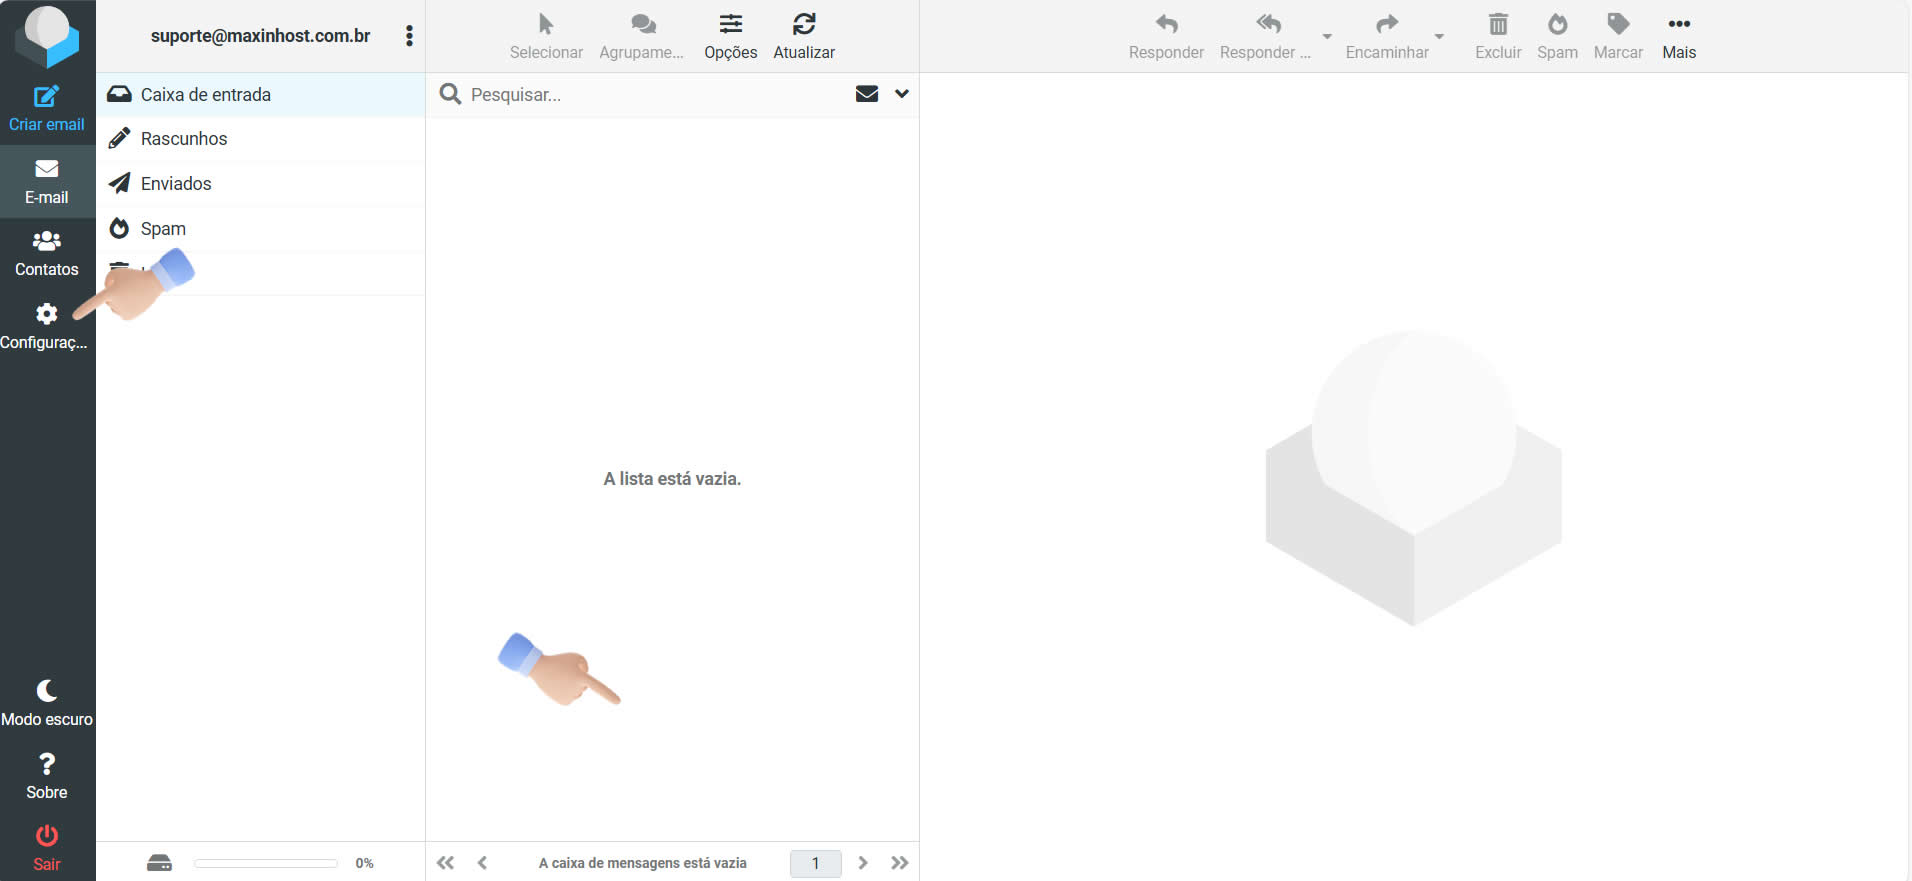Toggle Modo escuro dark mode
This screenshot has width=1912, height=881.
(x=46, y=691)
